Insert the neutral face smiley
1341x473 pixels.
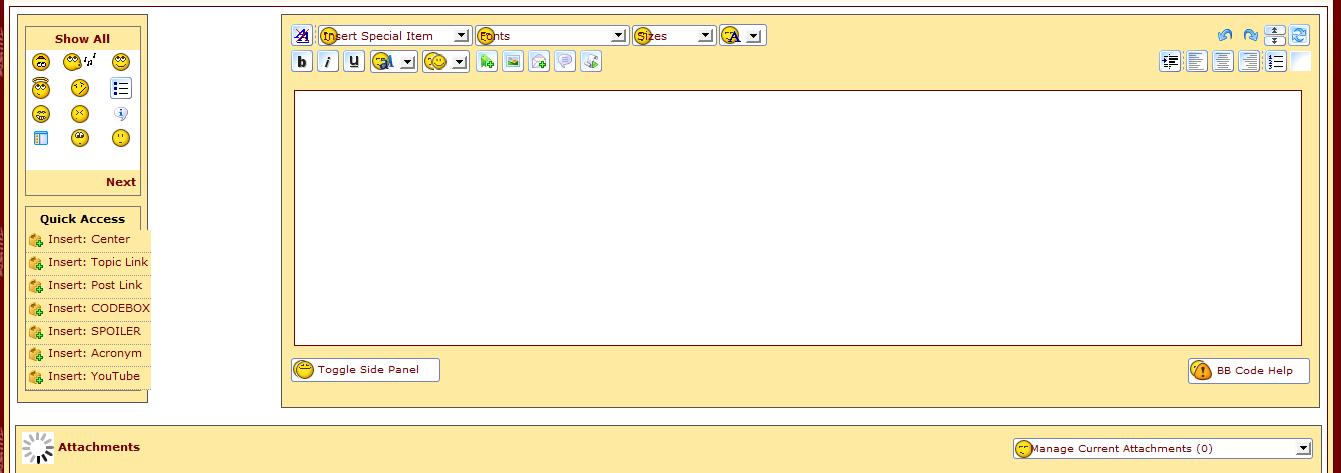pos(121,138)
